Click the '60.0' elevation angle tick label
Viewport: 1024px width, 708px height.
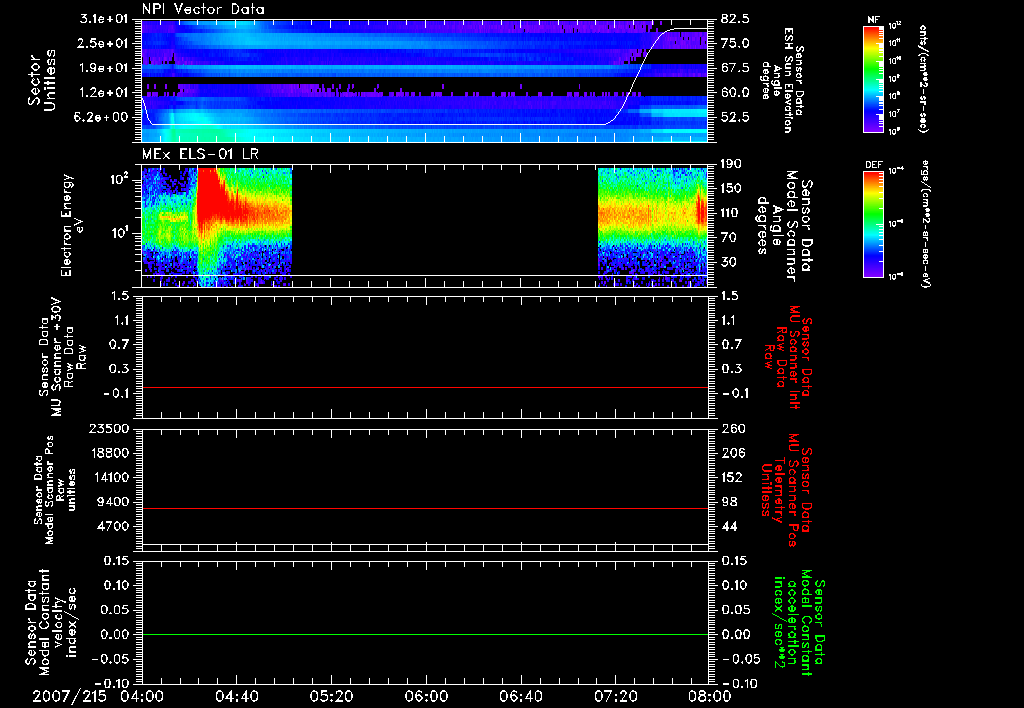(x=735, y=93)
